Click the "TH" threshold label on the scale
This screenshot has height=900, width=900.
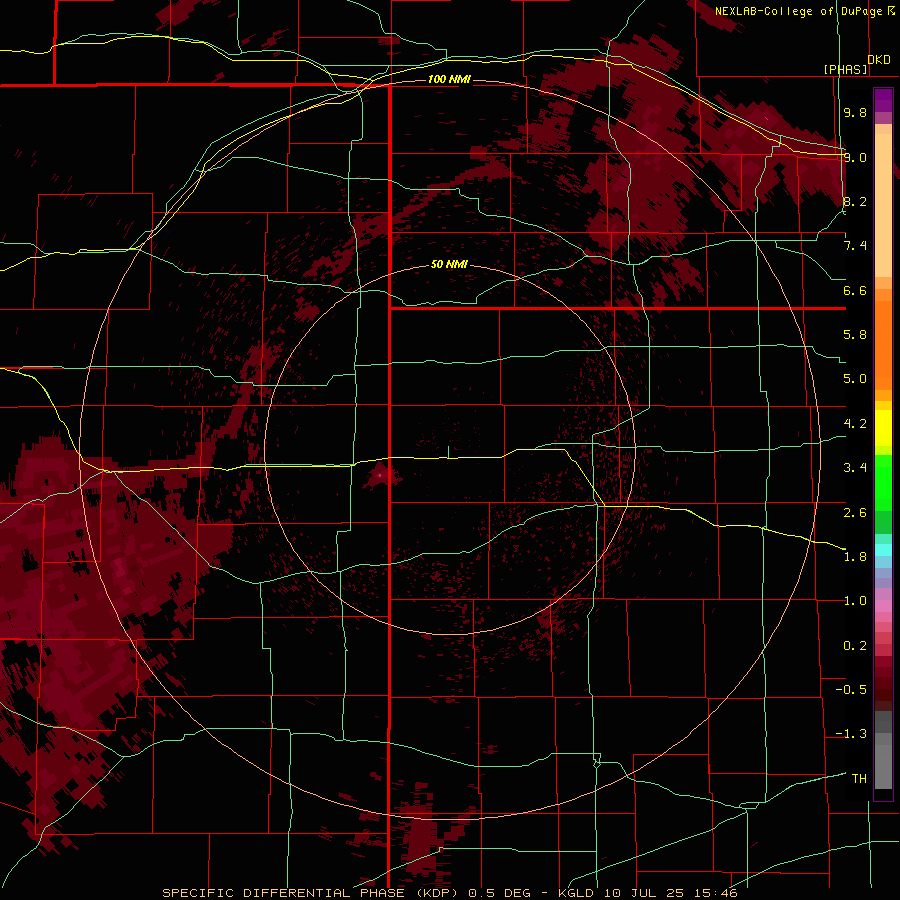(859, 779)
